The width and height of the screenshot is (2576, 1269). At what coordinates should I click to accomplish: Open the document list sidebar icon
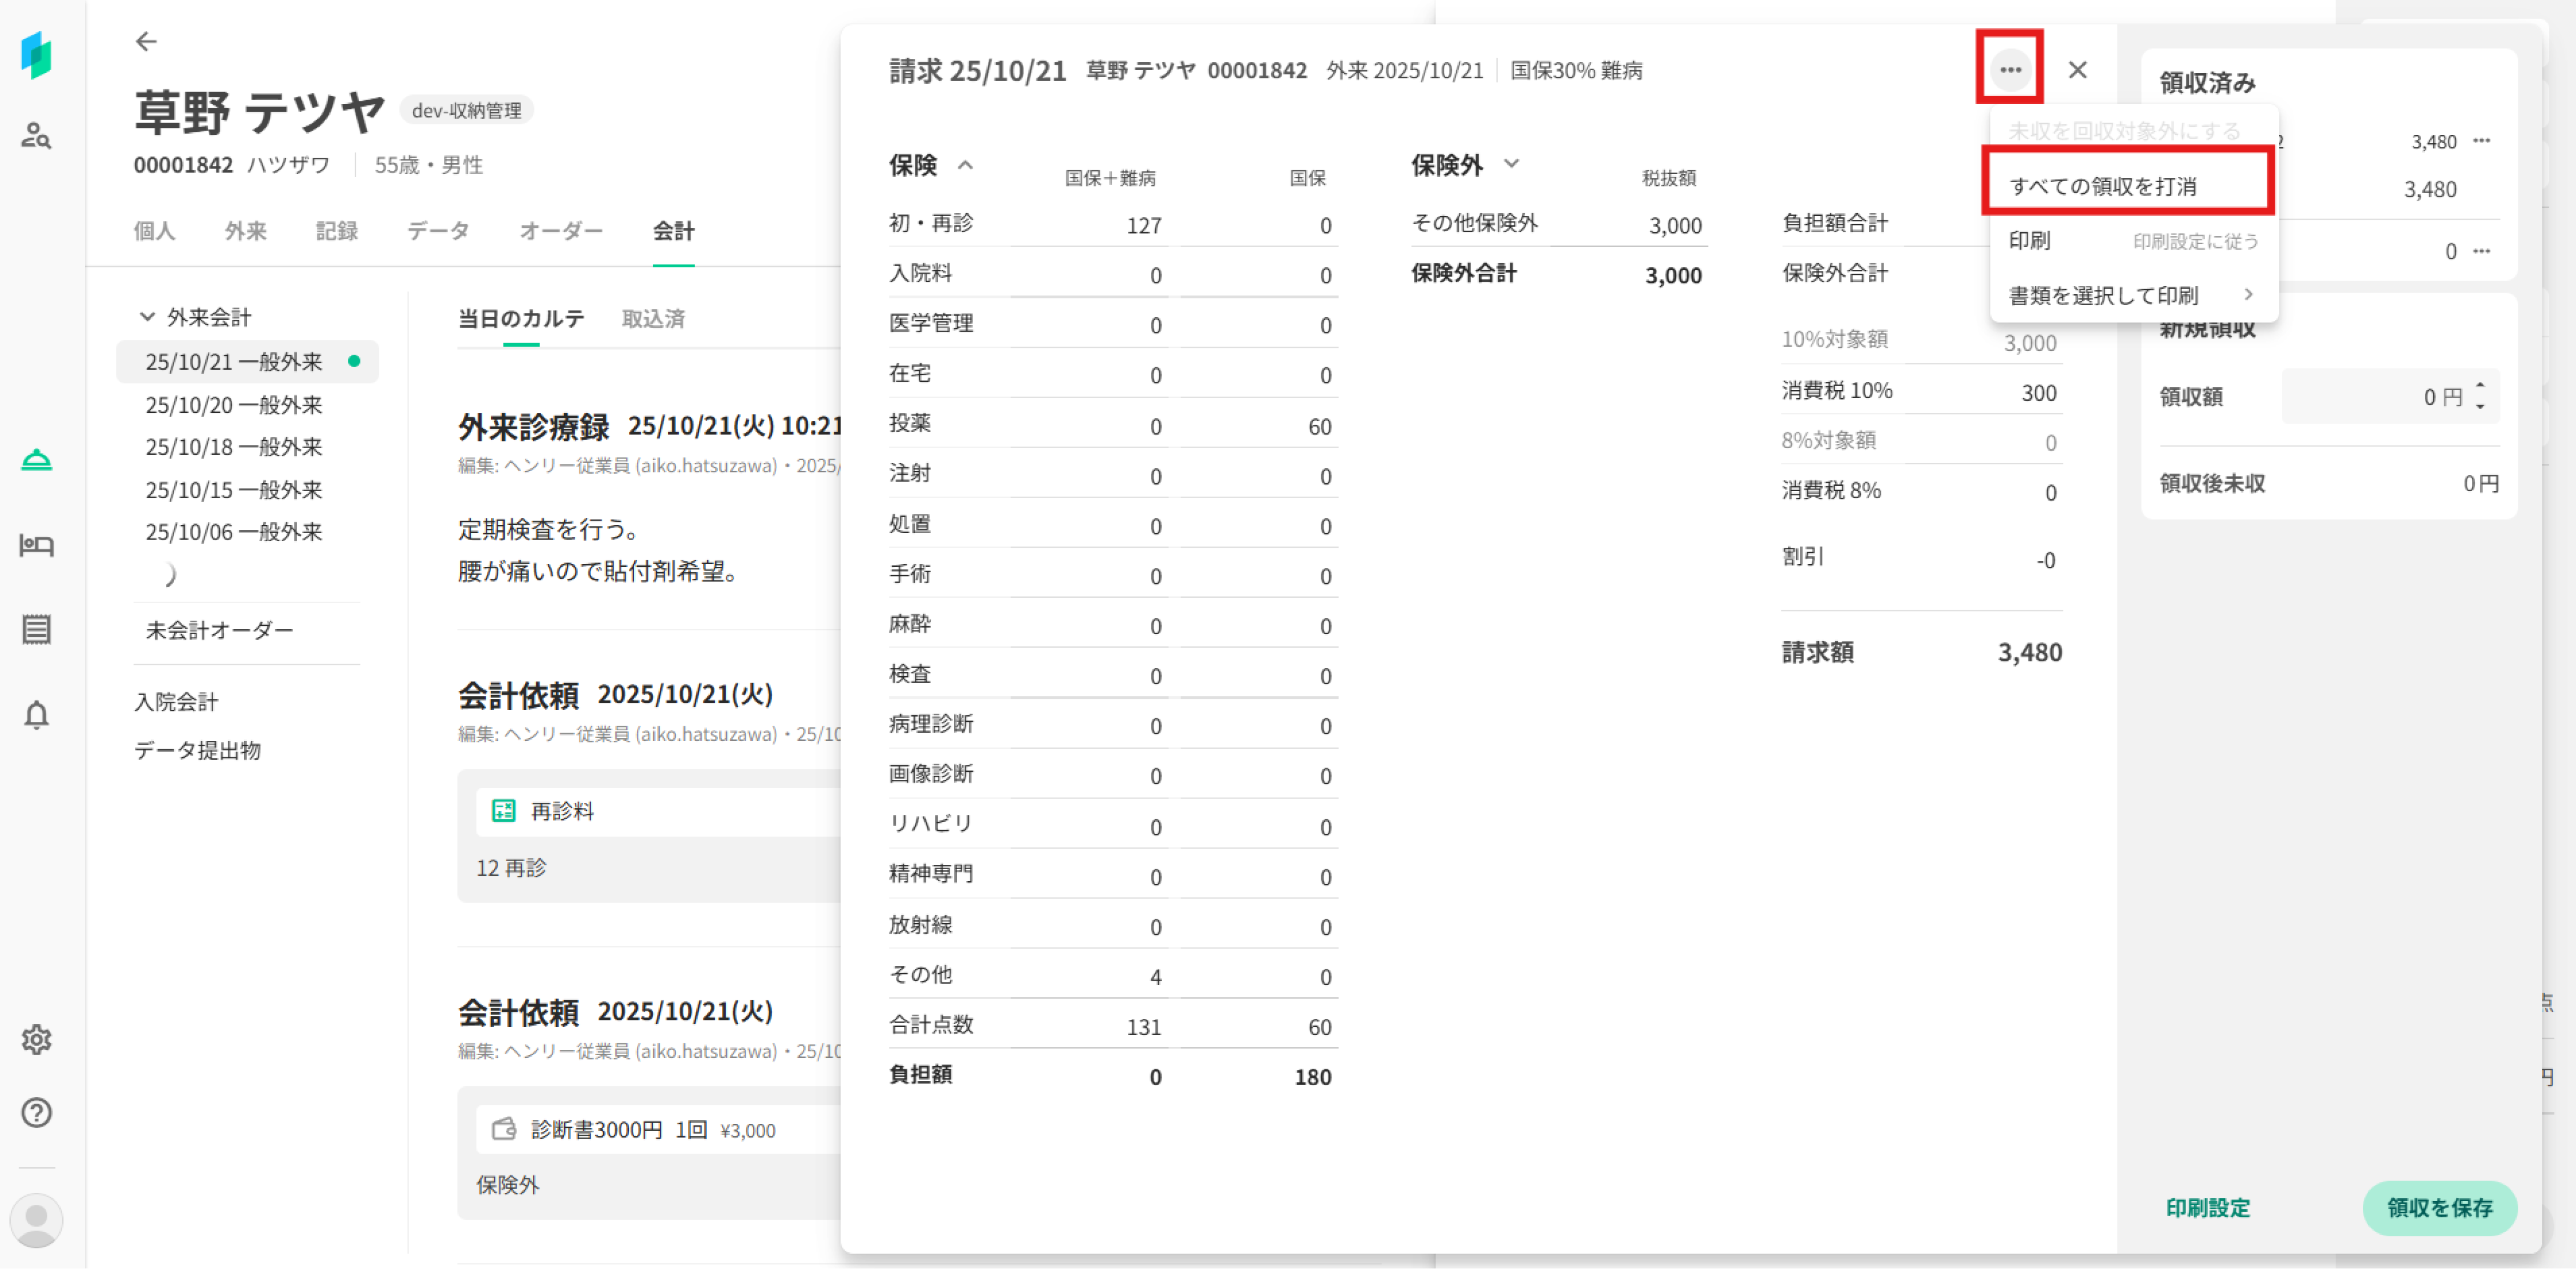coord(36,630)
